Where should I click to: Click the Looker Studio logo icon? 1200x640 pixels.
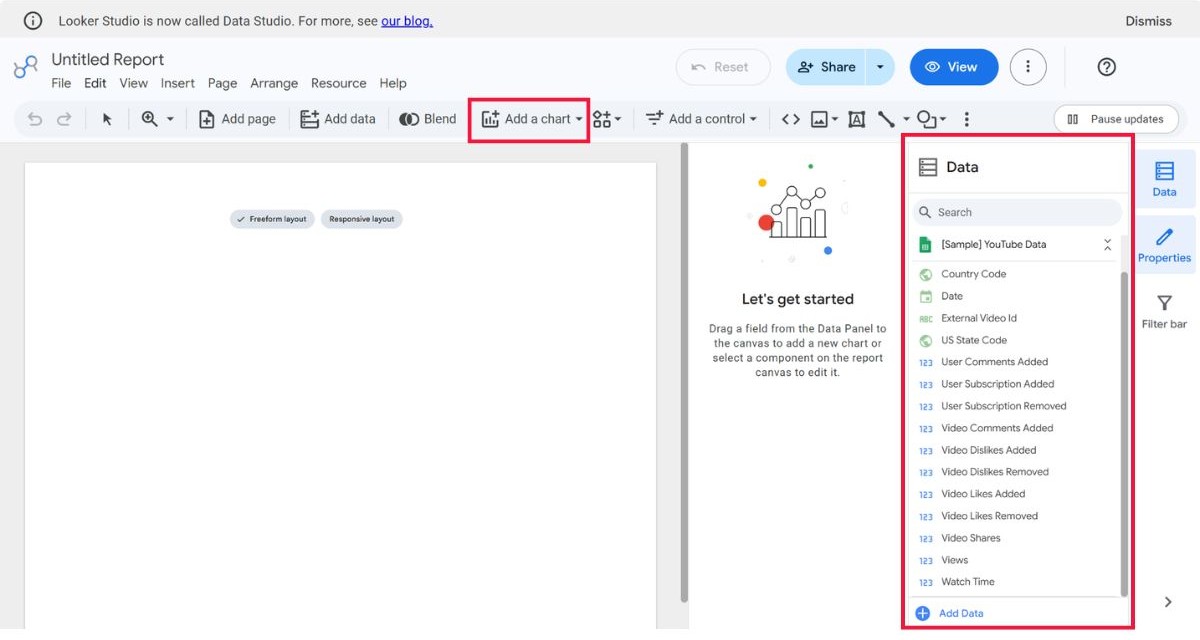point(25,68)
